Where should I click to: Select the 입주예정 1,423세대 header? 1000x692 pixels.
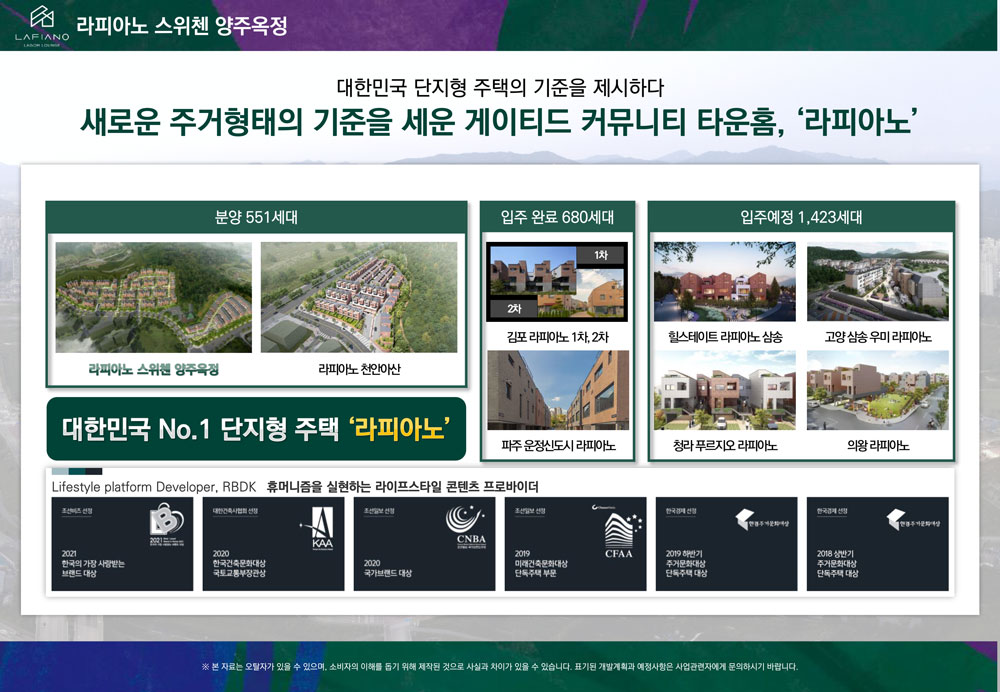pyautogui.click(x=801, y=216)
